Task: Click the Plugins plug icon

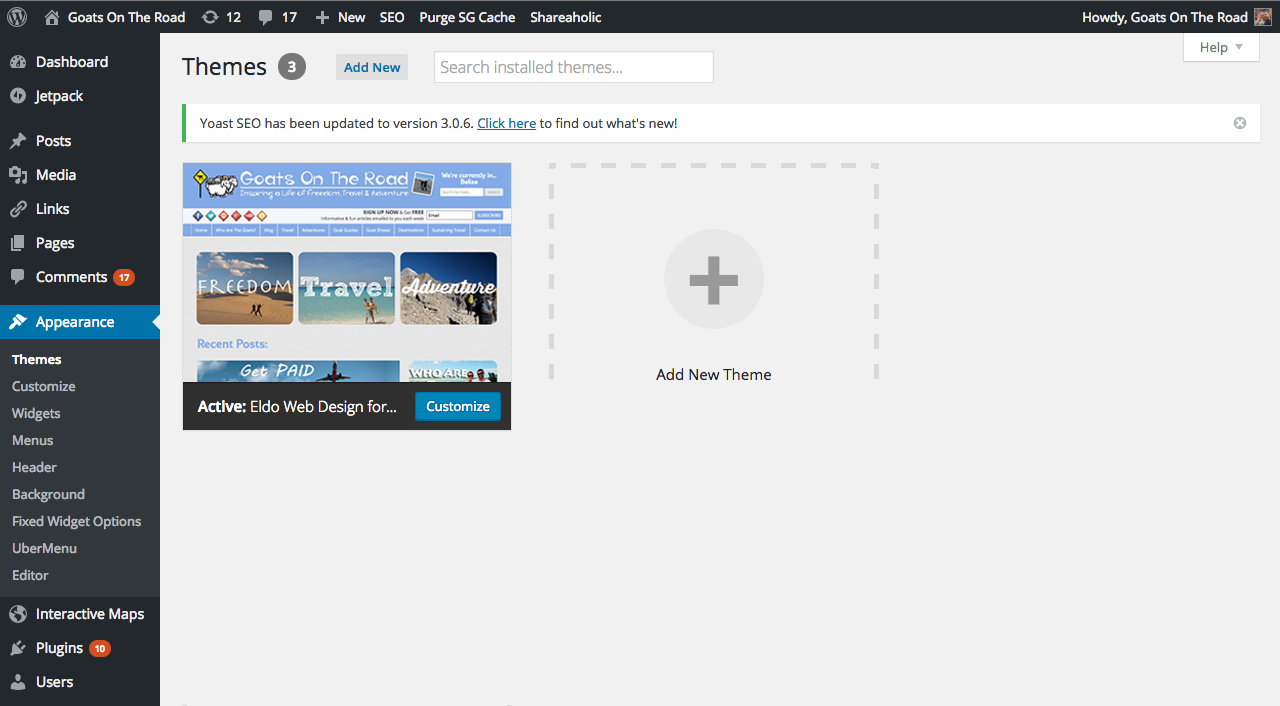Action: pos(18,648)
